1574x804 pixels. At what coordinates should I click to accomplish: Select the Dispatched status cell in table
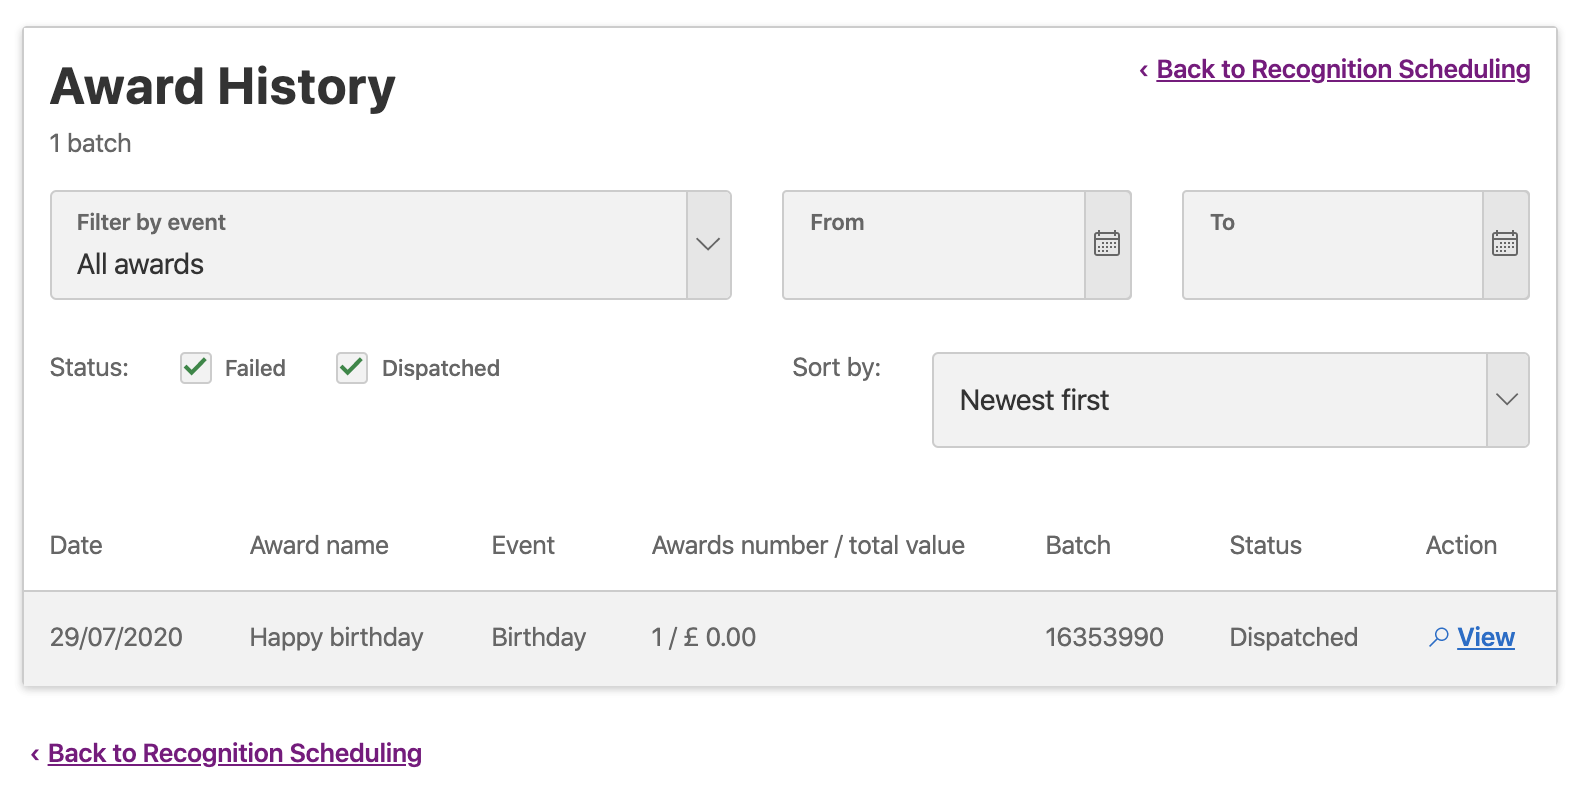tap(1294, 637)
